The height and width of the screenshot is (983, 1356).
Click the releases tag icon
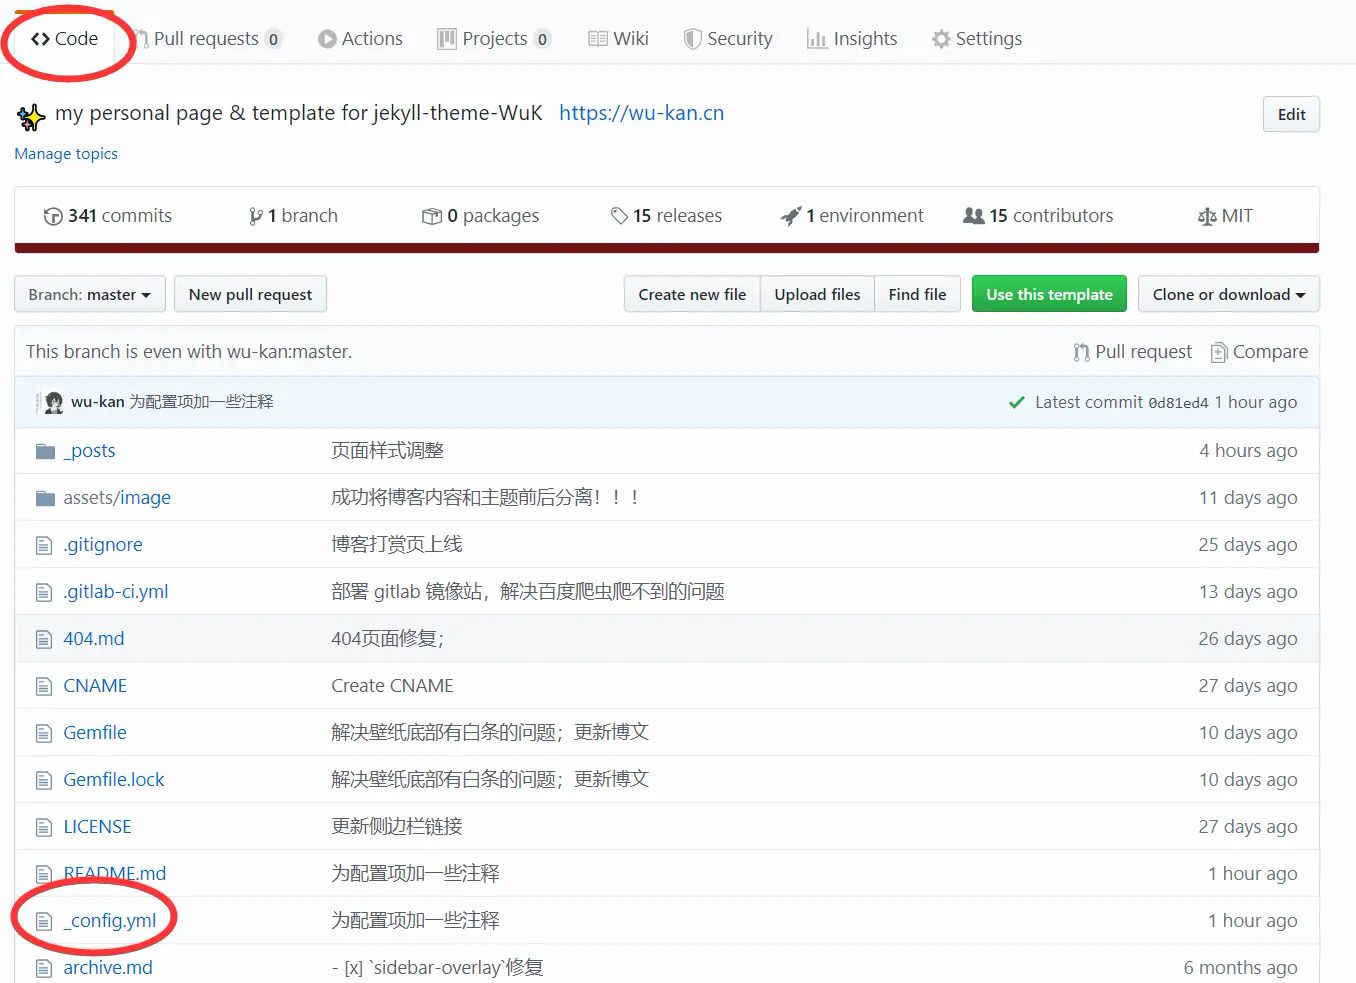click(x=619, y=216)
